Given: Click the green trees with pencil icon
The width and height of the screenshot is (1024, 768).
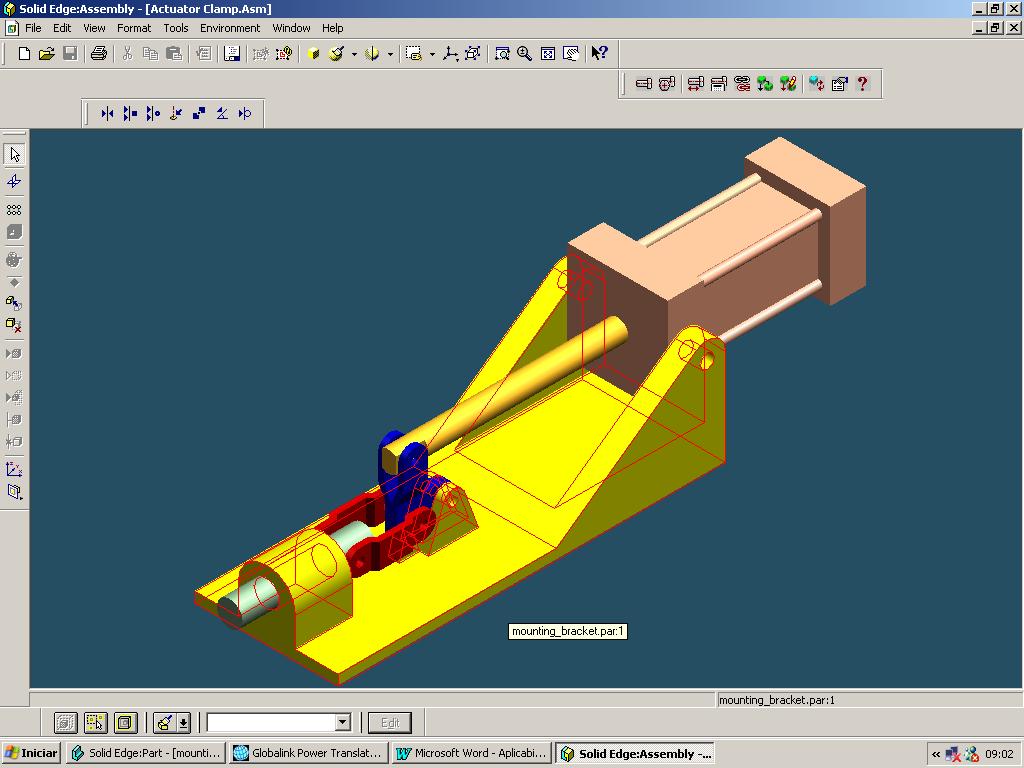Looking at the screenshot, I should pos(788,84).
